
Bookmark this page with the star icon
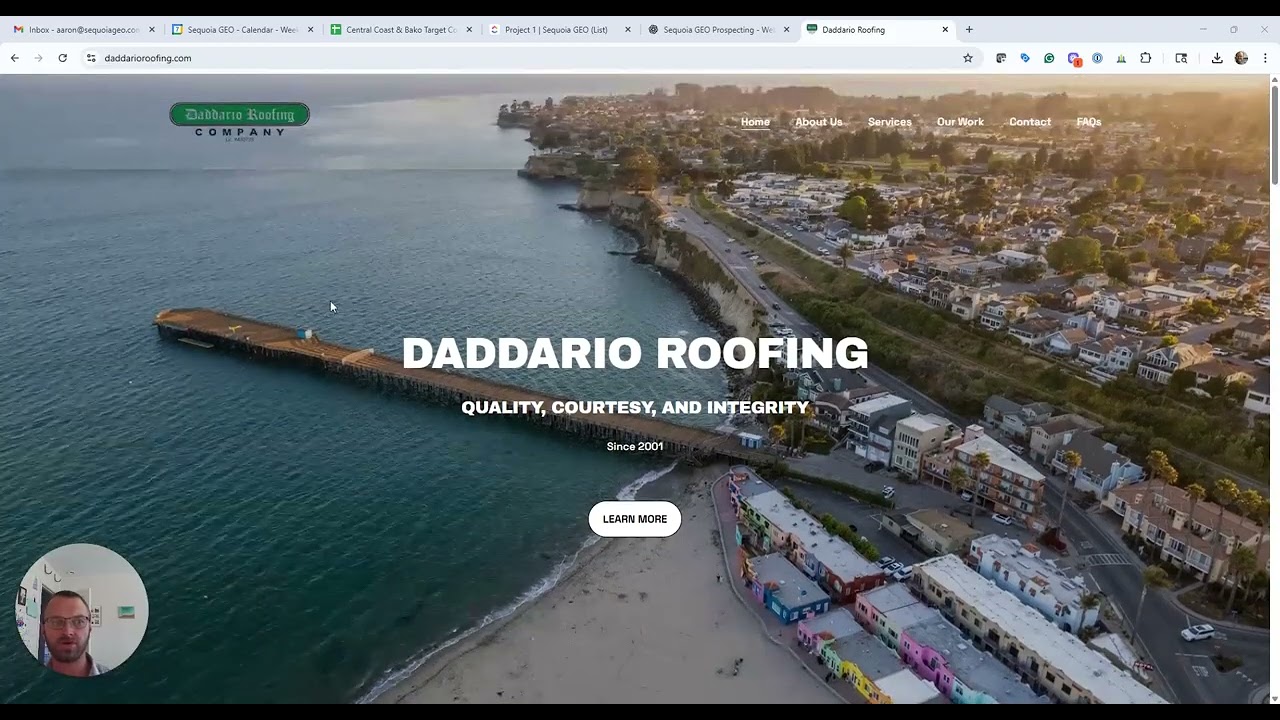pos(968,58)
